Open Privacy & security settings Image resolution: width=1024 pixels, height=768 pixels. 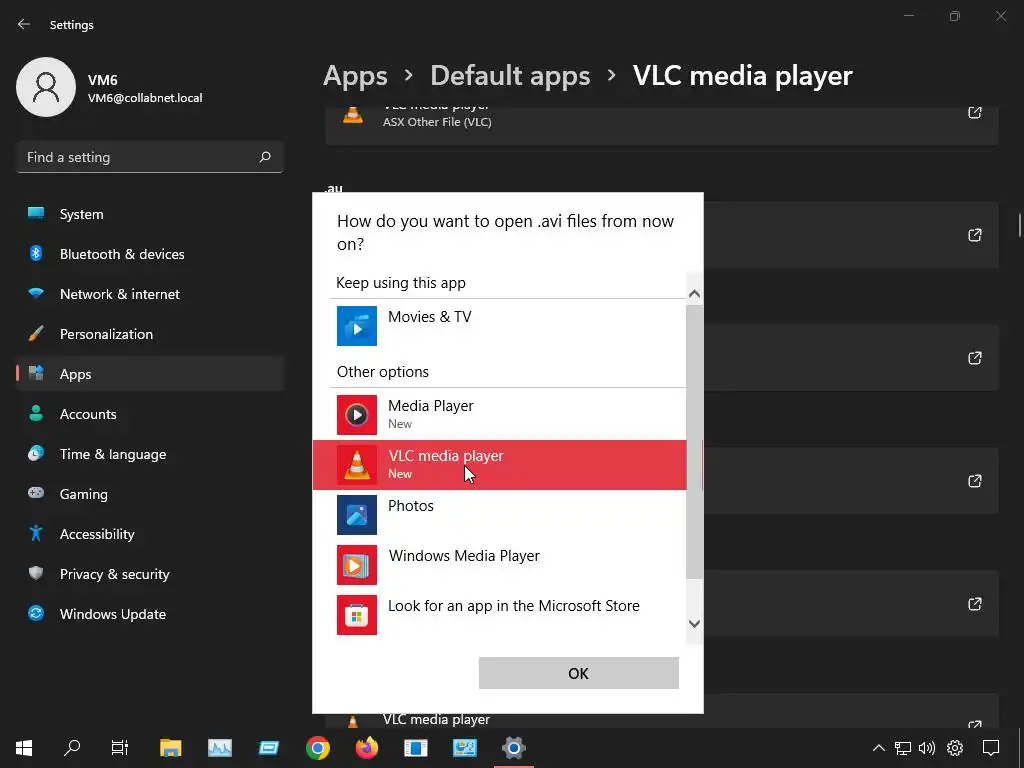tap(150, 574)
